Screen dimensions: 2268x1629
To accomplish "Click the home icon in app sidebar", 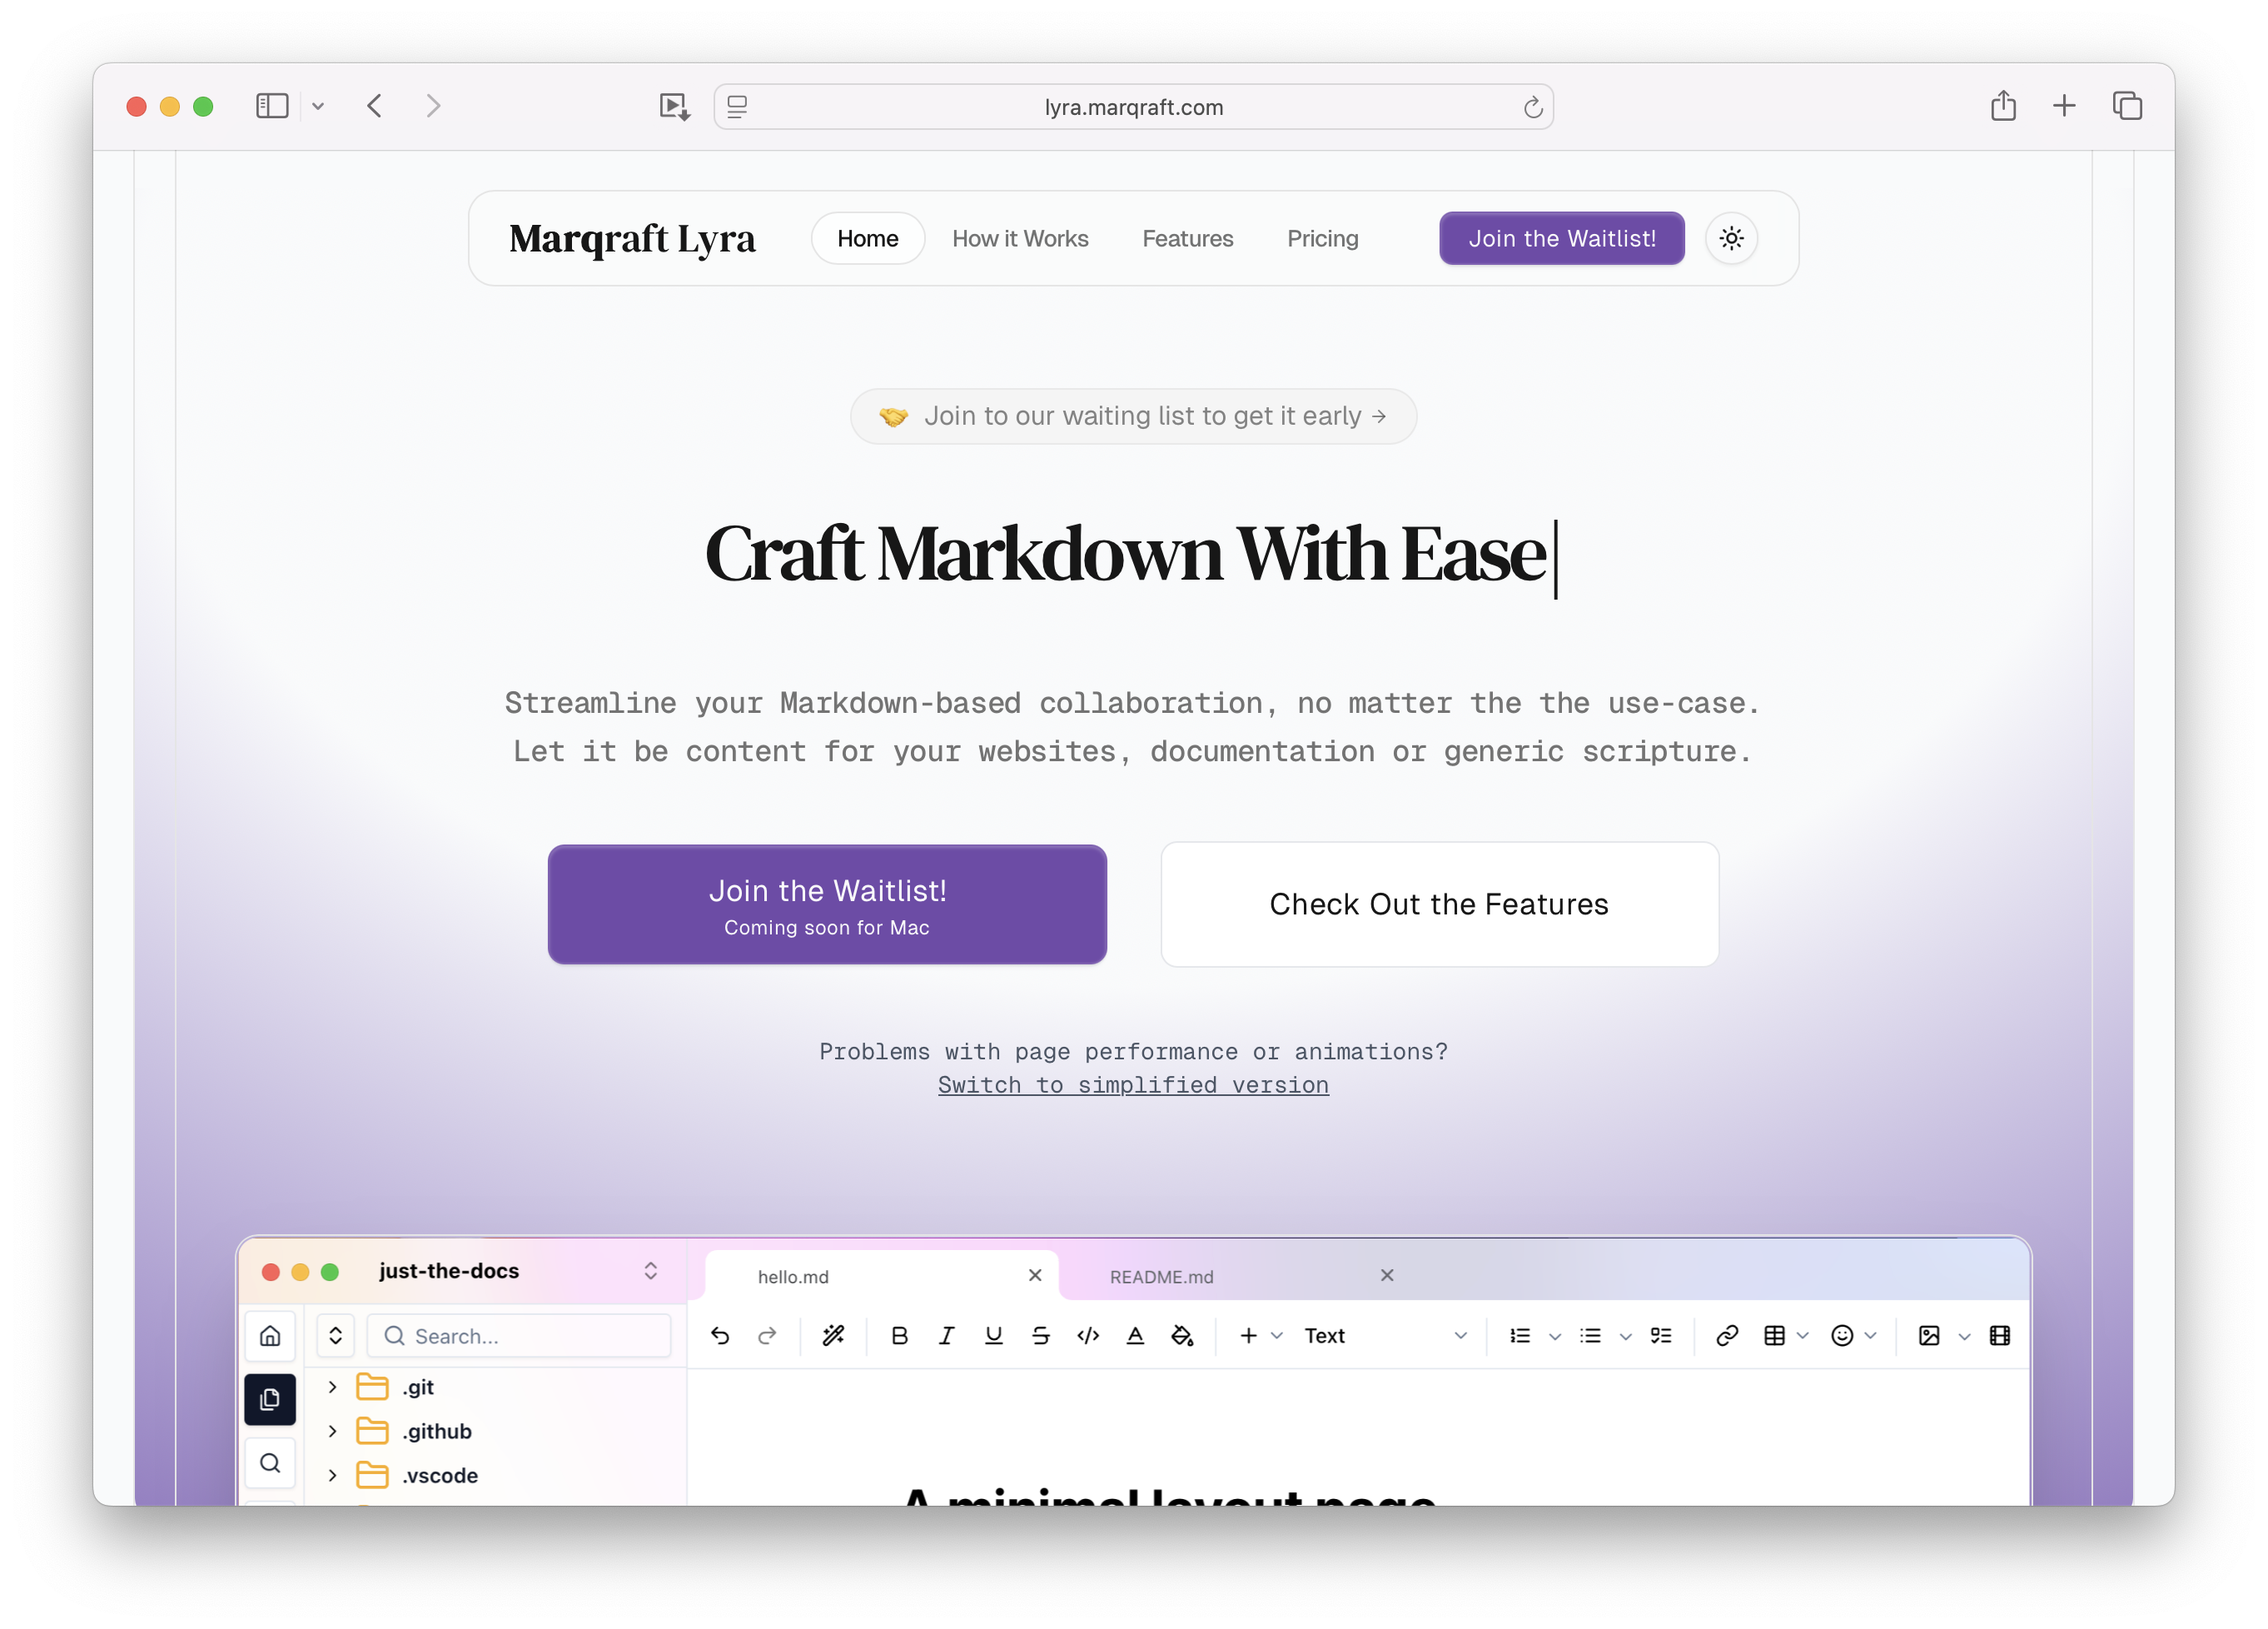I will [270, 1336].
